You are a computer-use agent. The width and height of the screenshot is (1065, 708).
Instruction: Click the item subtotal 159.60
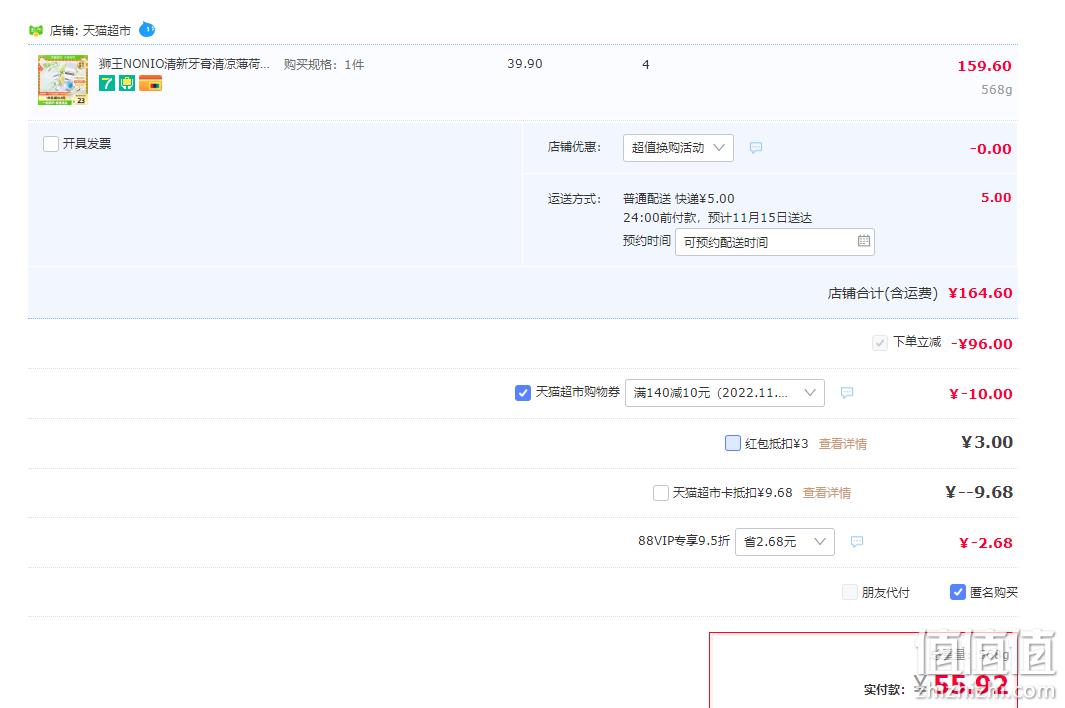pyautogui.click(x=984, y=66)
